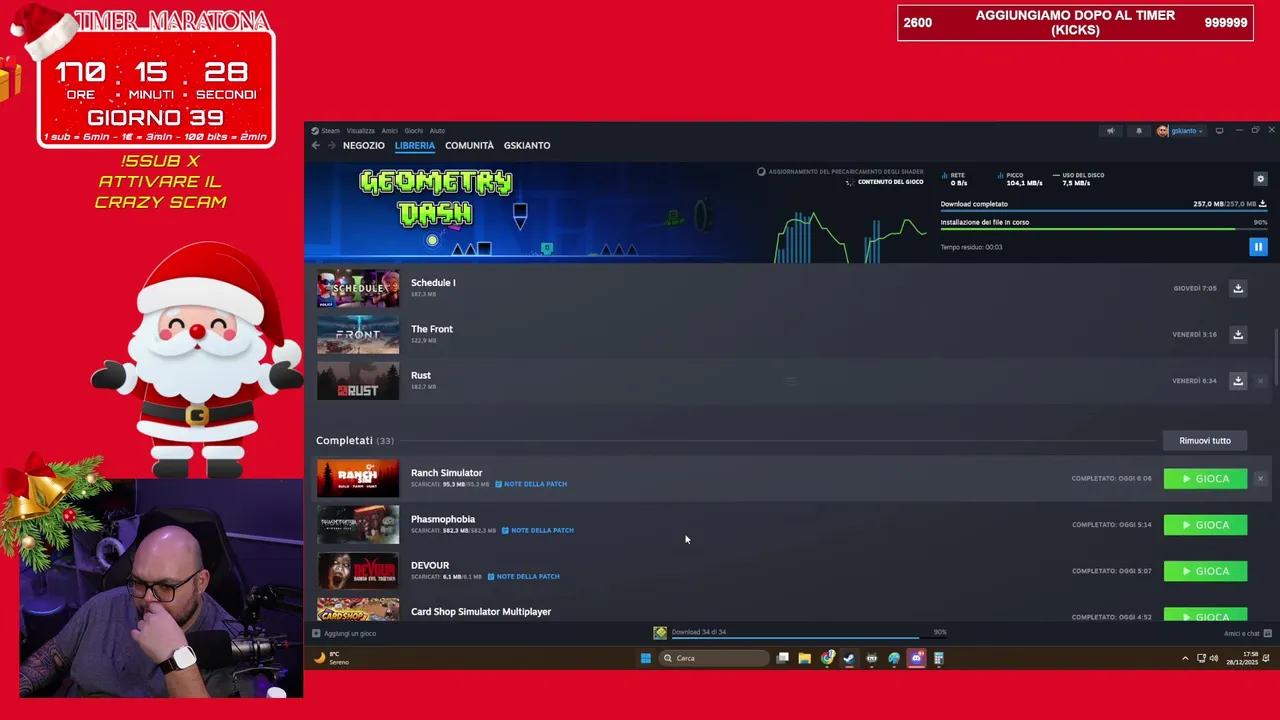Click the Schedule I title text
Image resolution: width=1280 pixels, height=720 pixels.
tap(433, 283)
